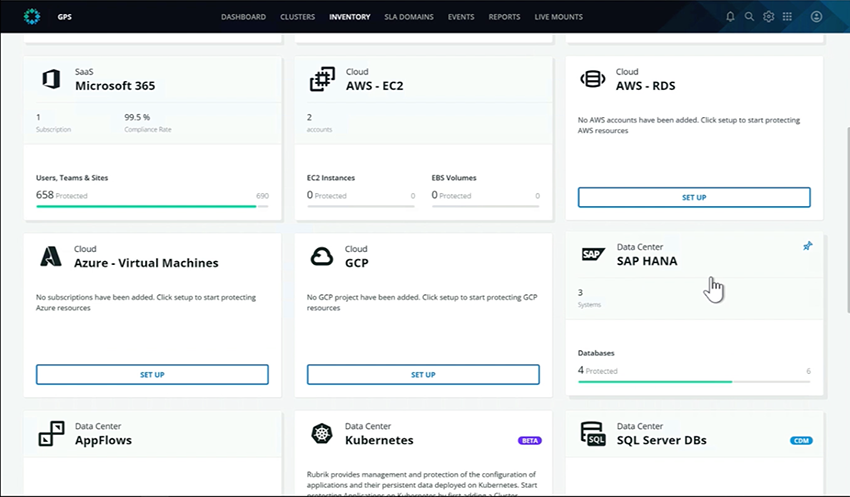The image size is (850, 497).
Task: Click the SQL Server DBs icon
Action: pyautogui.click(x=593, y=434)
